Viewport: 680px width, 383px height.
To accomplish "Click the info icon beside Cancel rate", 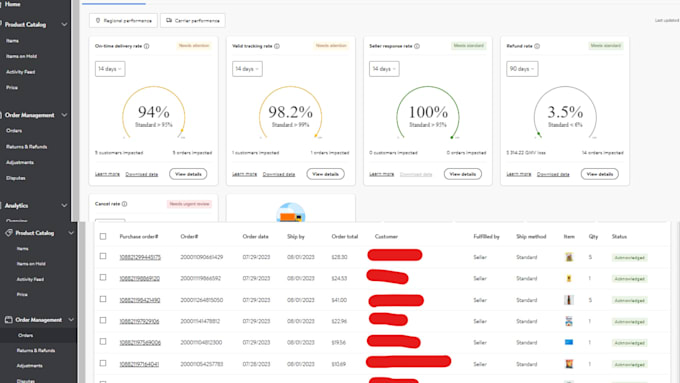I will (124, 204).
